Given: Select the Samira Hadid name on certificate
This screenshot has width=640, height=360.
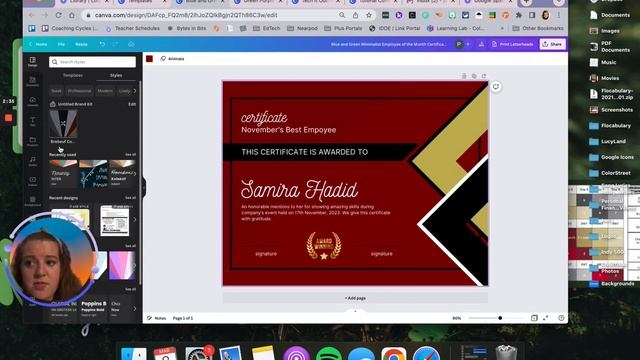Looking at the screenshot, I should click(x=299, y=190).
